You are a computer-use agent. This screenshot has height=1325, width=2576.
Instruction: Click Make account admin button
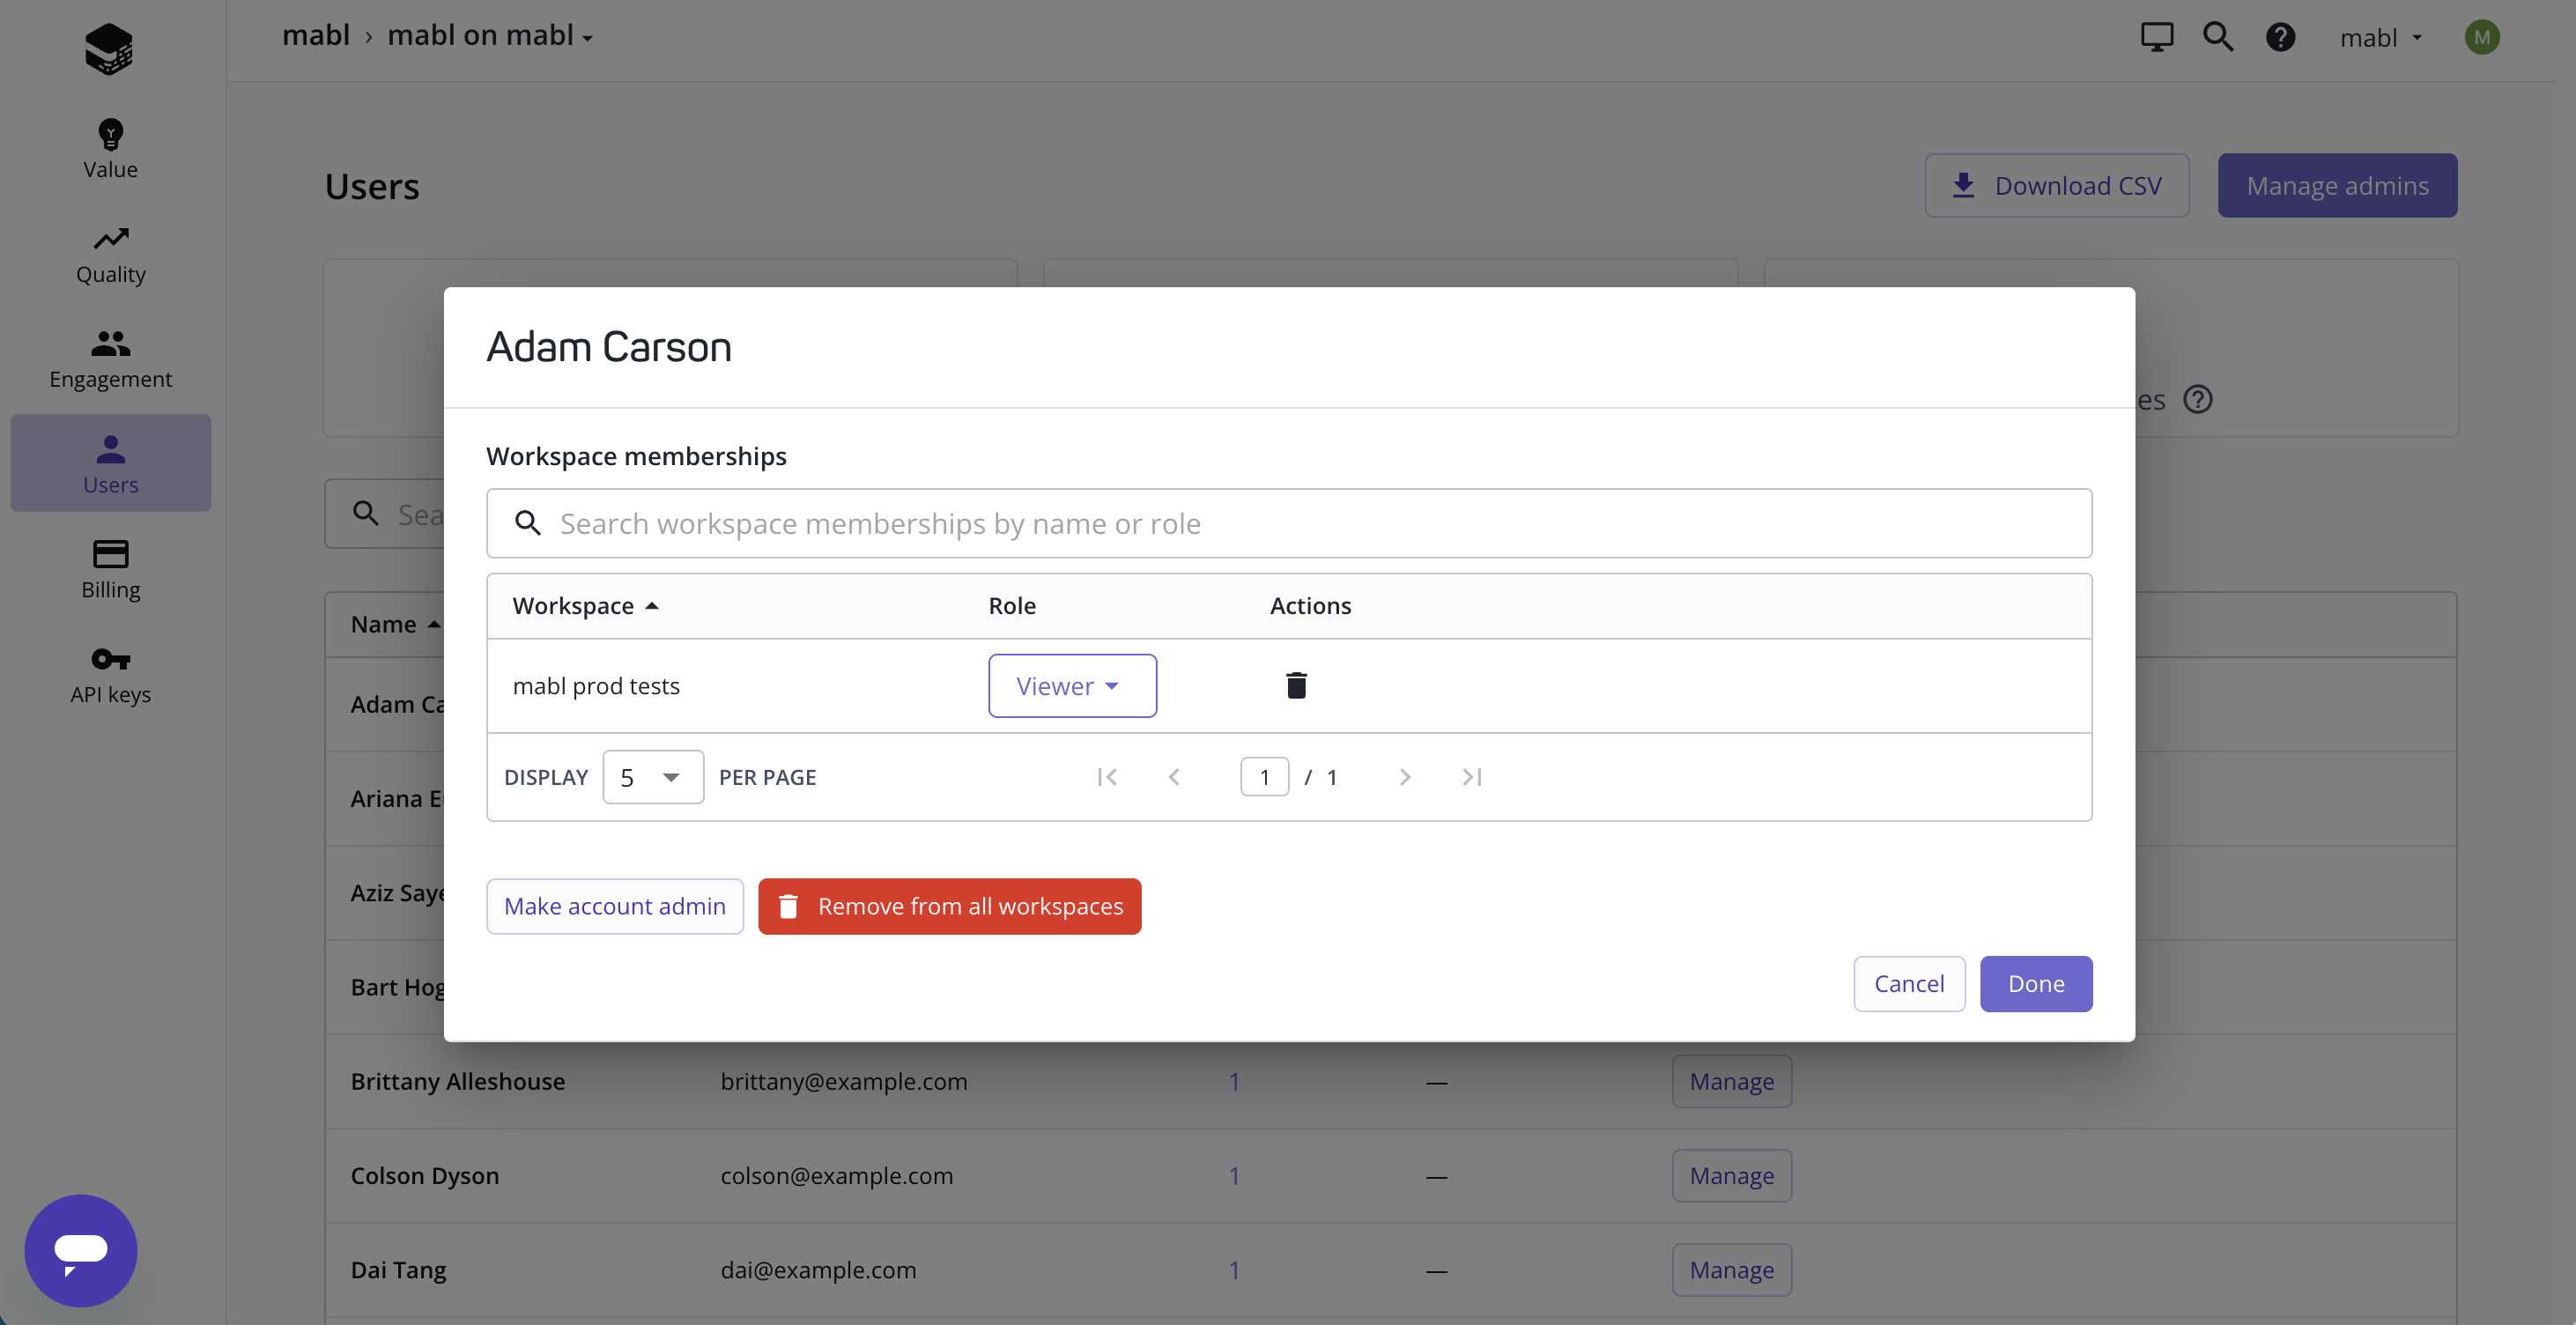click(615, 906)
